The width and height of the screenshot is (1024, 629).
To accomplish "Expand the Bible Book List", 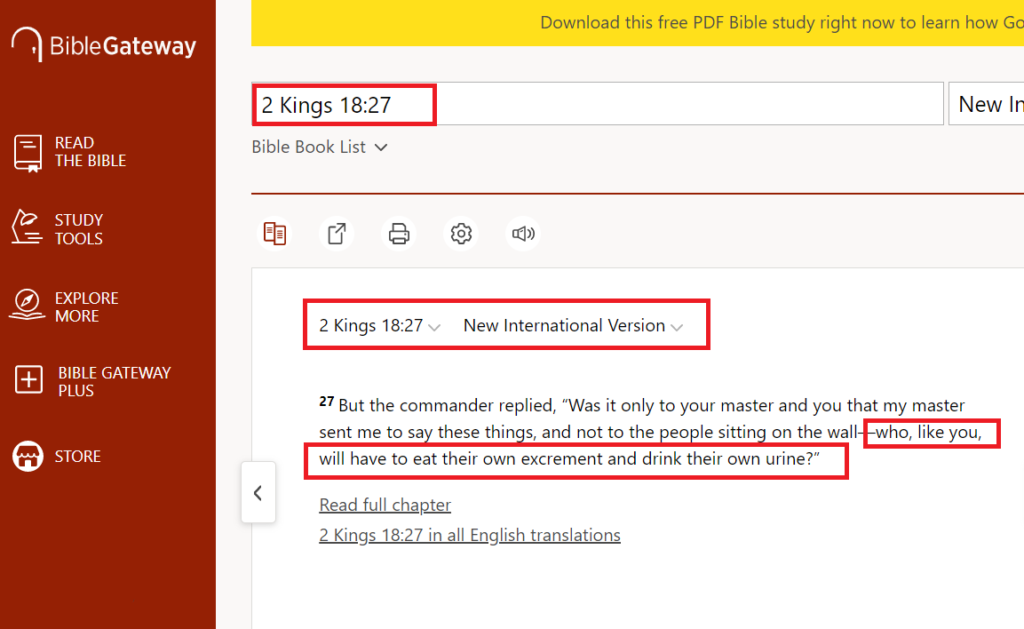I will (x=320, y=147).
